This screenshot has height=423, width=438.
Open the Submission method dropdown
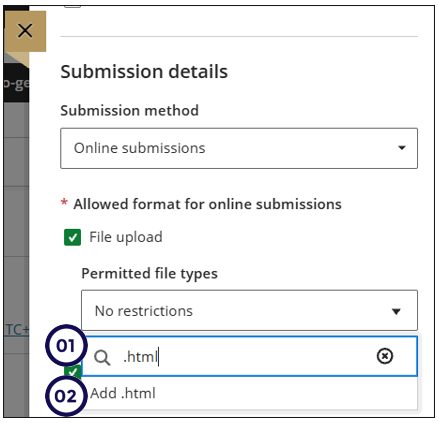point(239,148)
